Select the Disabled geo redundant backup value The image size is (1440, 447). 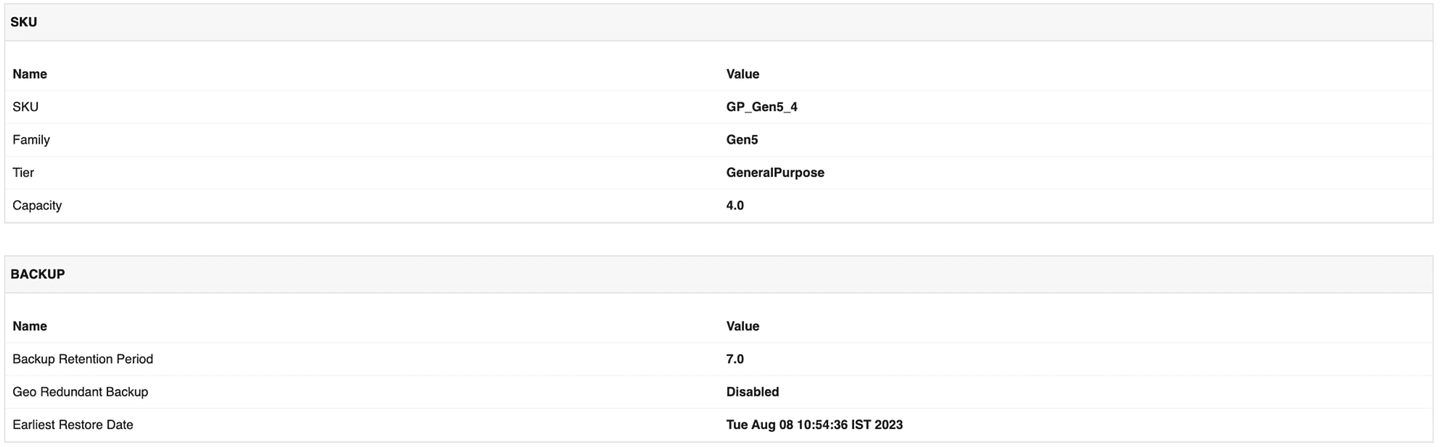coord(752,392)
